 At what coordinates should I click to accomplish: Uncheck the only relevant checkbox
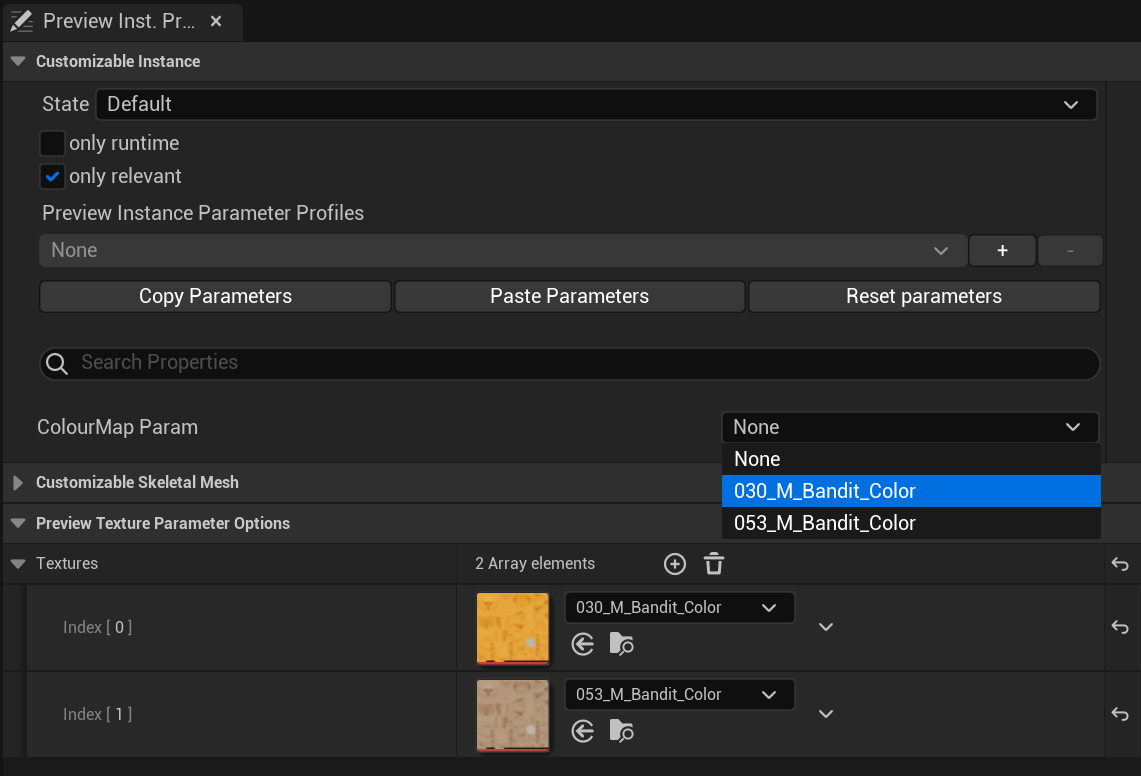click(52, 176)
